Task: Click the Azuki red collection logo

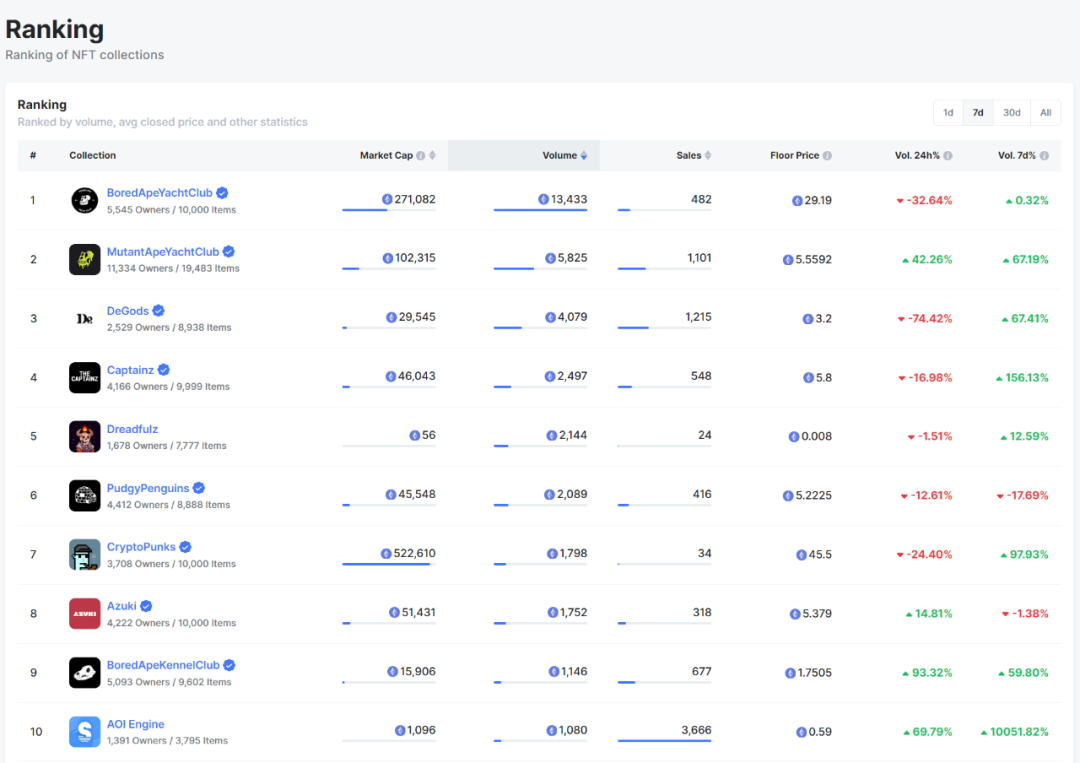Action: (85, 614)
